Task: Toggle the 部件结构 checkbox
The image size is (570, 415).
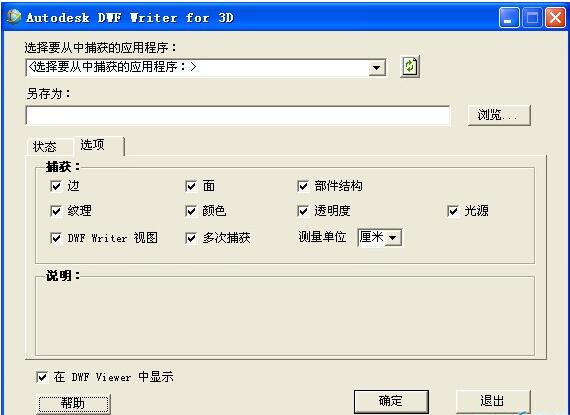Action: [x=303, y=186]
